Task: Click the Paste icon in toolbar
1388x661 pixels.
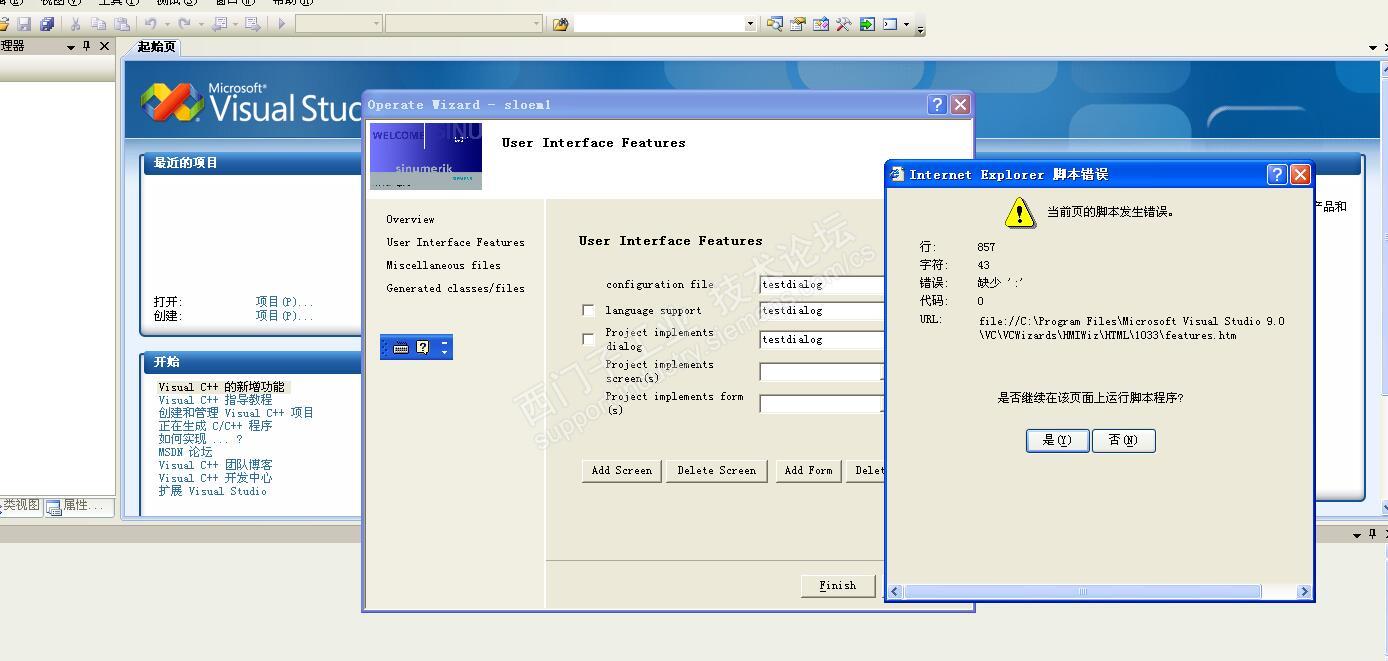Action: tap(121, 24)
